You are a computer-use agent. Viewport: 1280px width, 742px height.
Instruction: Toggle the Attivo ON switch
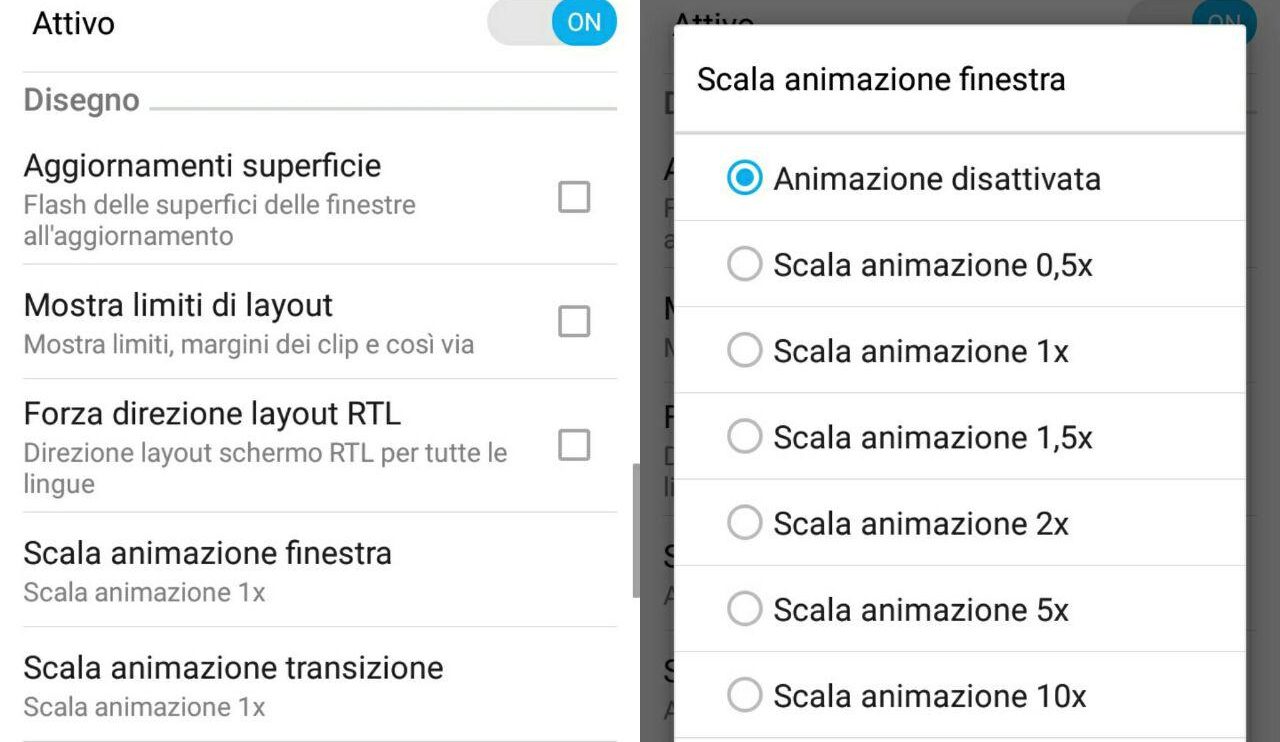pyautogui.click(x=553, y=22)
